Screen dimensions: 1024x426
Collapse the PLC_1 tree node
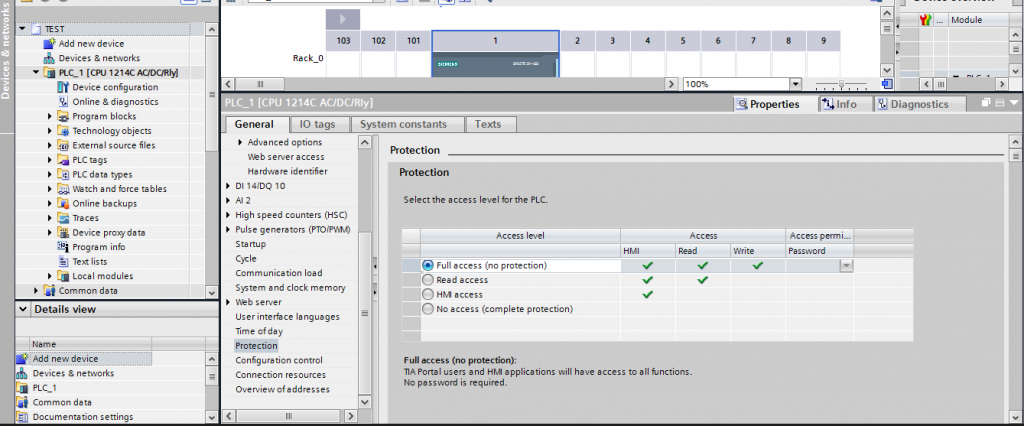tap(36, 73)
